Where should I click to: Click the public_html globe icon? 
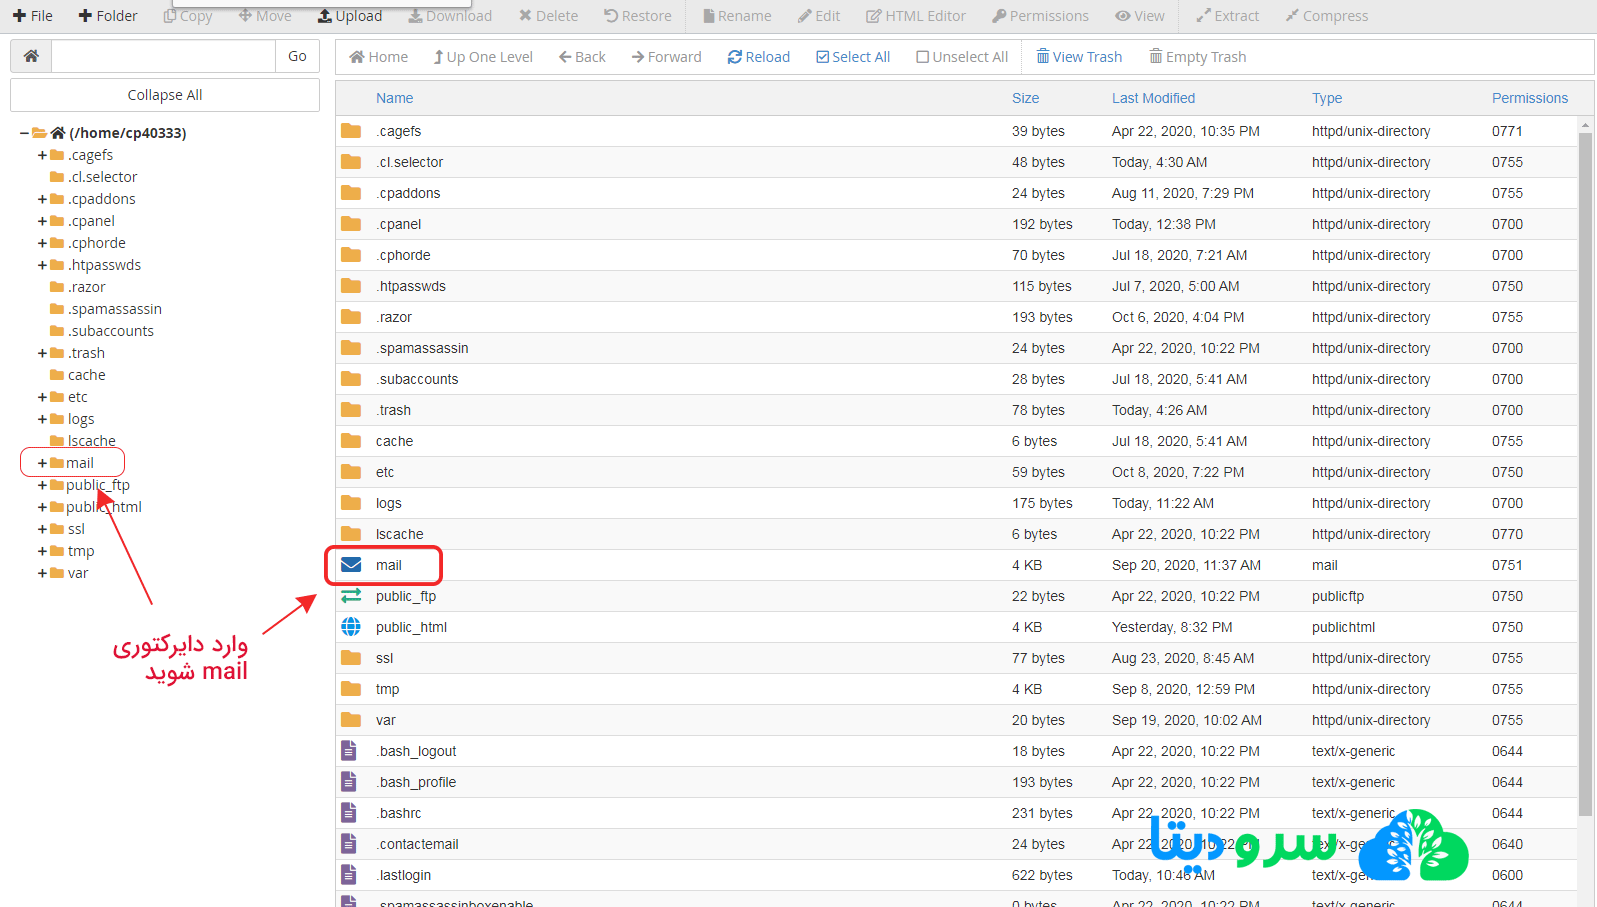(x=351, y=627)
